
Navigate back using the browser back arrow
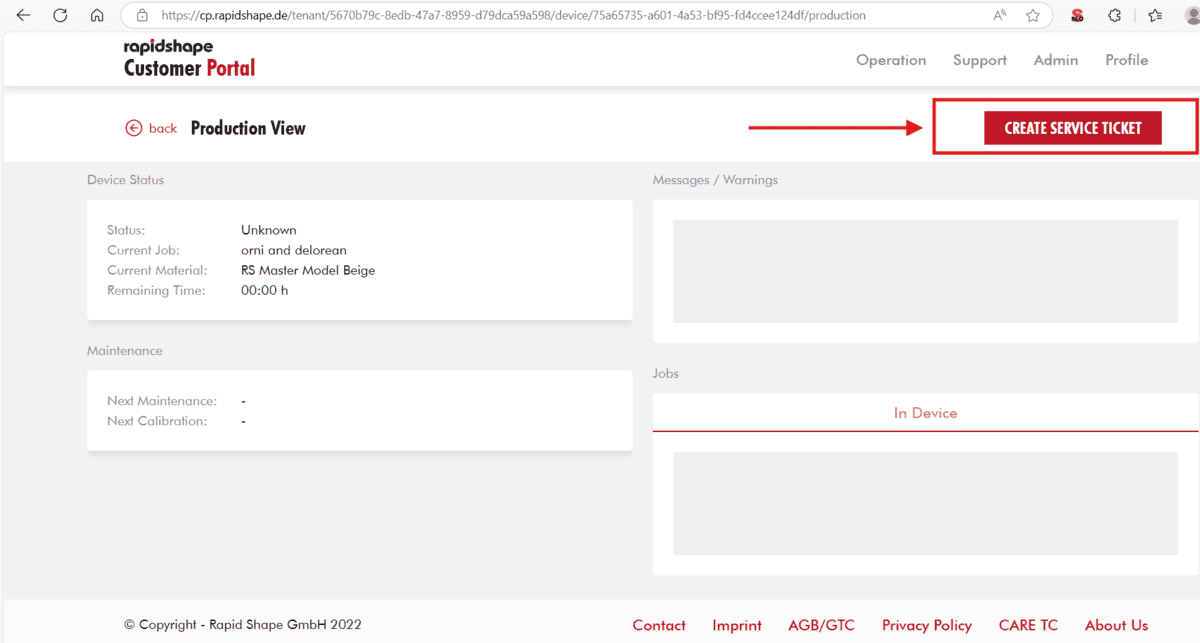[x=22, y=15]
